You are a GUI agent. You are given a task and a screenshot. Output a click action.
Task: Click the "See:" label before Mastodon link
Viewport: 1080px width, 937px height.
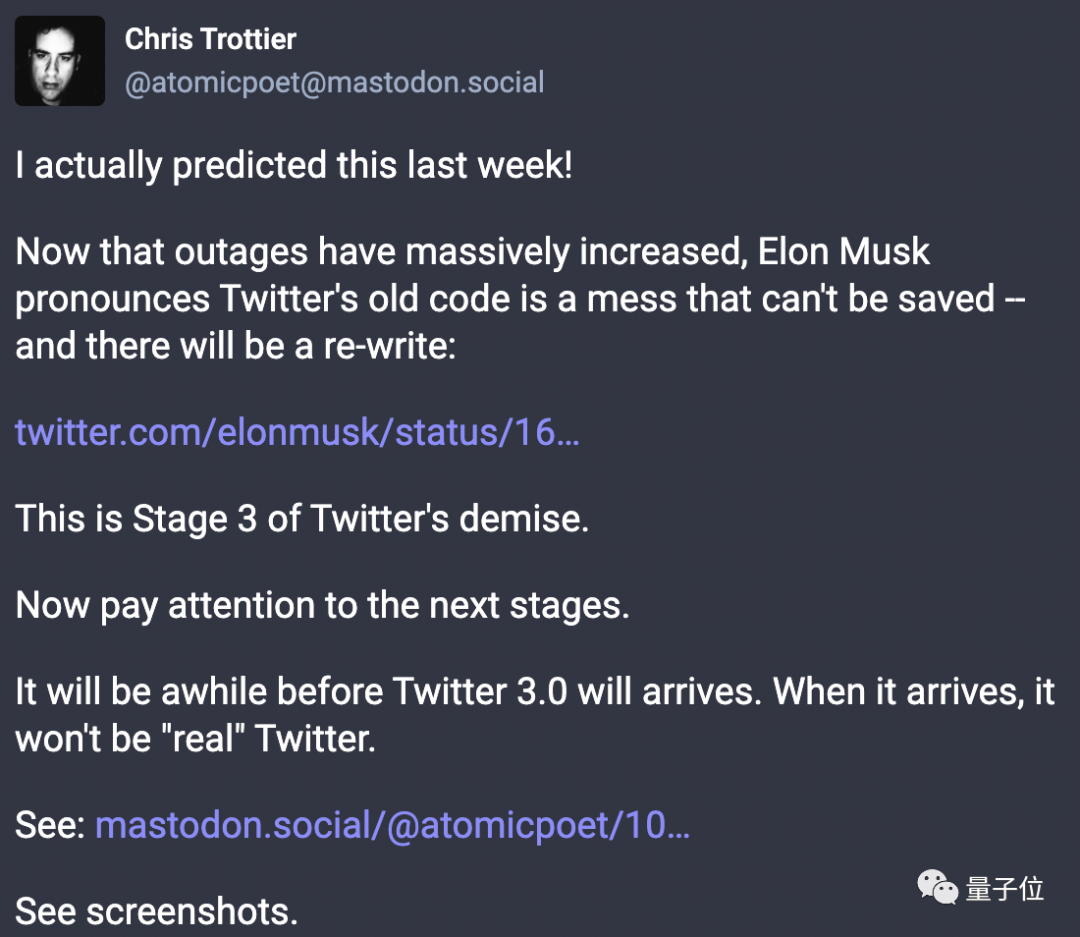(x=50, y=826)
